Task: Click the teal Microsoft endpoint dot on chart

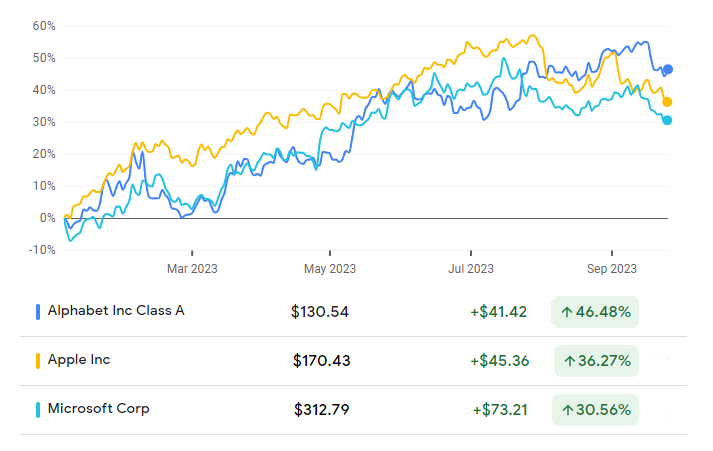Action: (667, 120)
